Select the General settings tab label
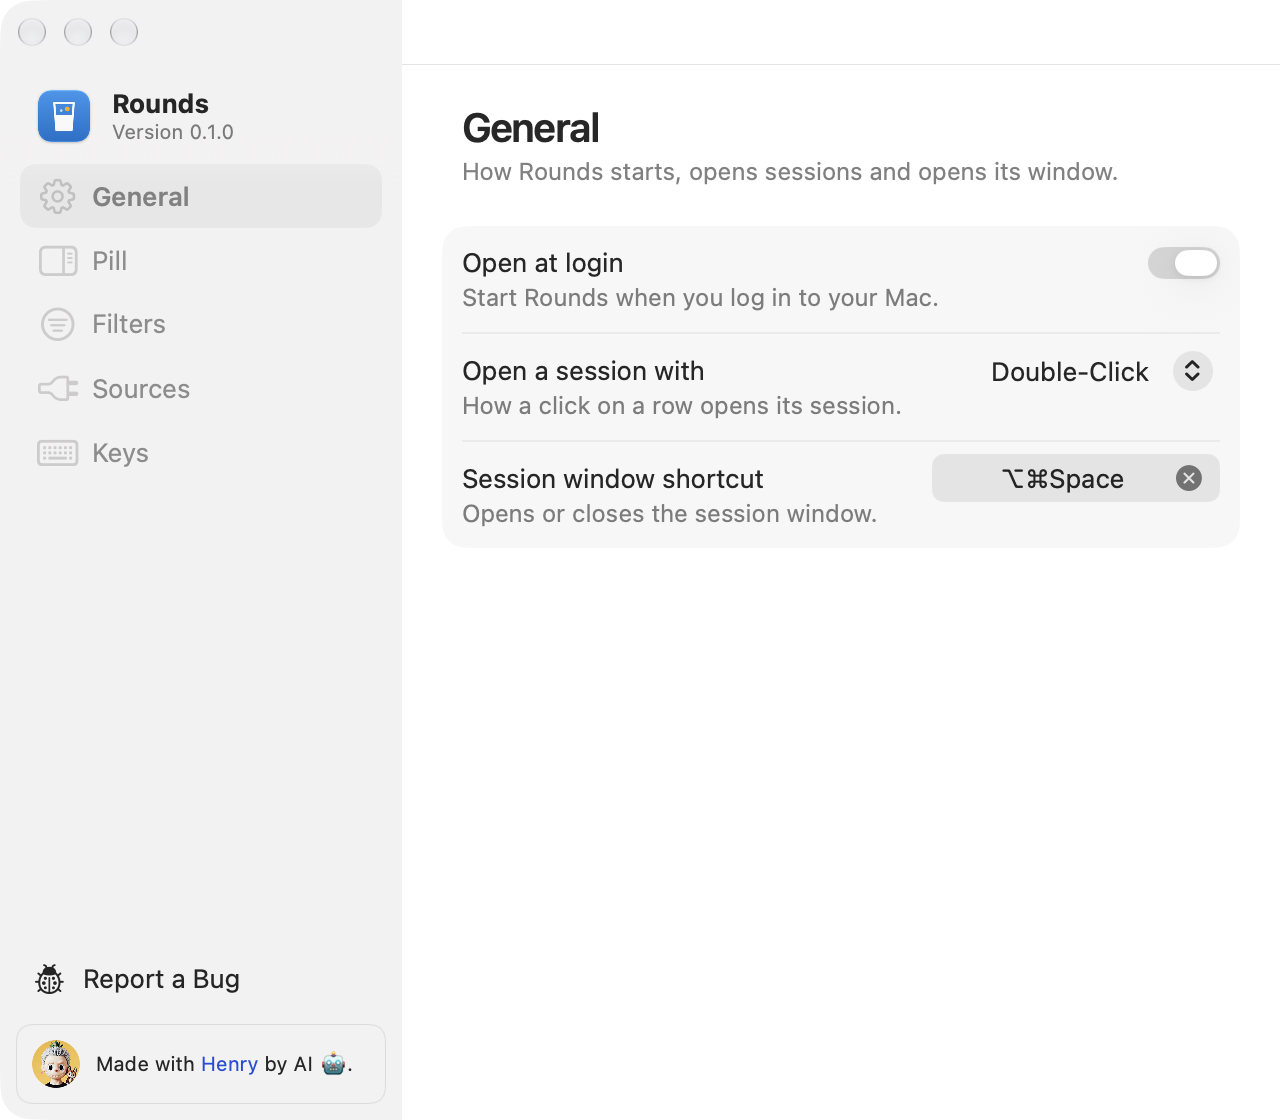Screen dimensions: 1280x1120 point(141,197)
